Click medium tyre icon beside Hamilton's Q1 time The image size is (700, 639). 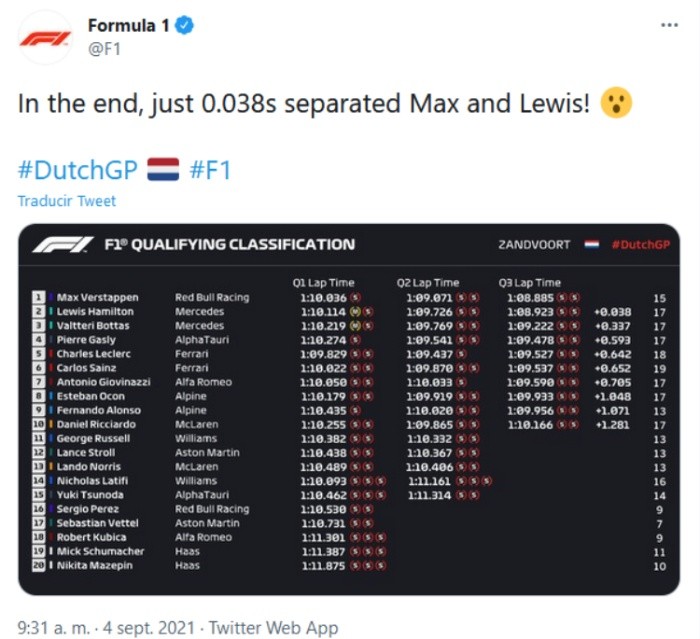(354, 312)
